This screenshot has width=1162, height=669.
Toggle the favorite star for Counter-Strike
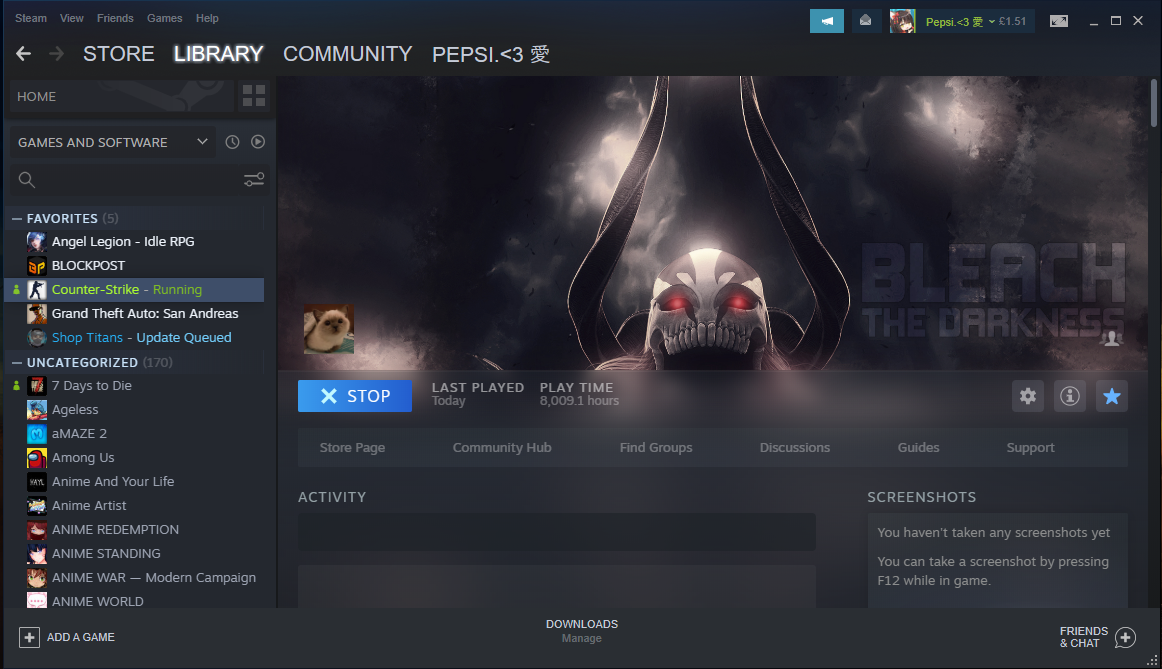coord(1111,397)
